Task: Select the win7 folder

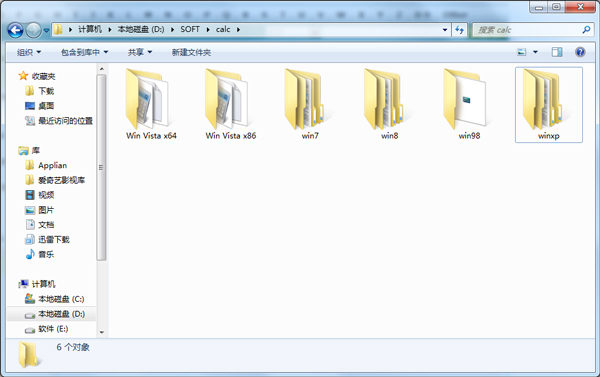Action: click(x=310, y=104)
